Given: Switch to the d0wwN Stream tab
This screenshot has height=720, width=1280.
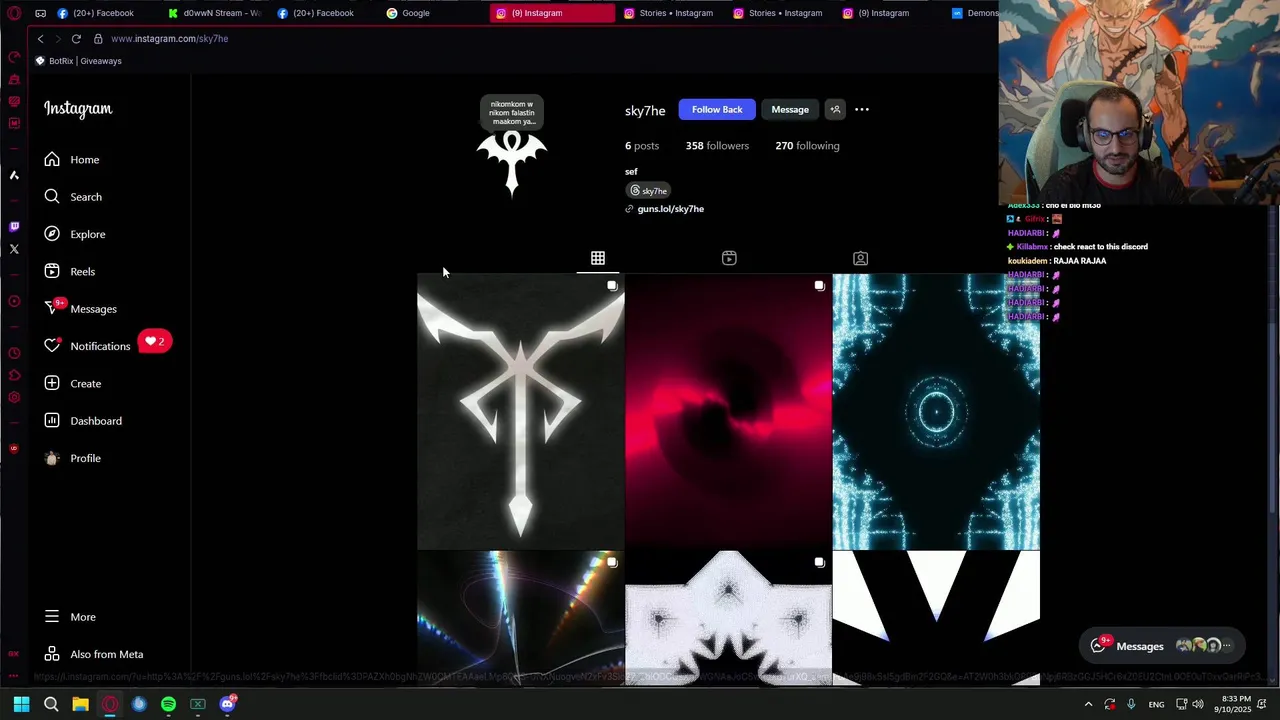Looking at the screenshot, I should [214, 13].
